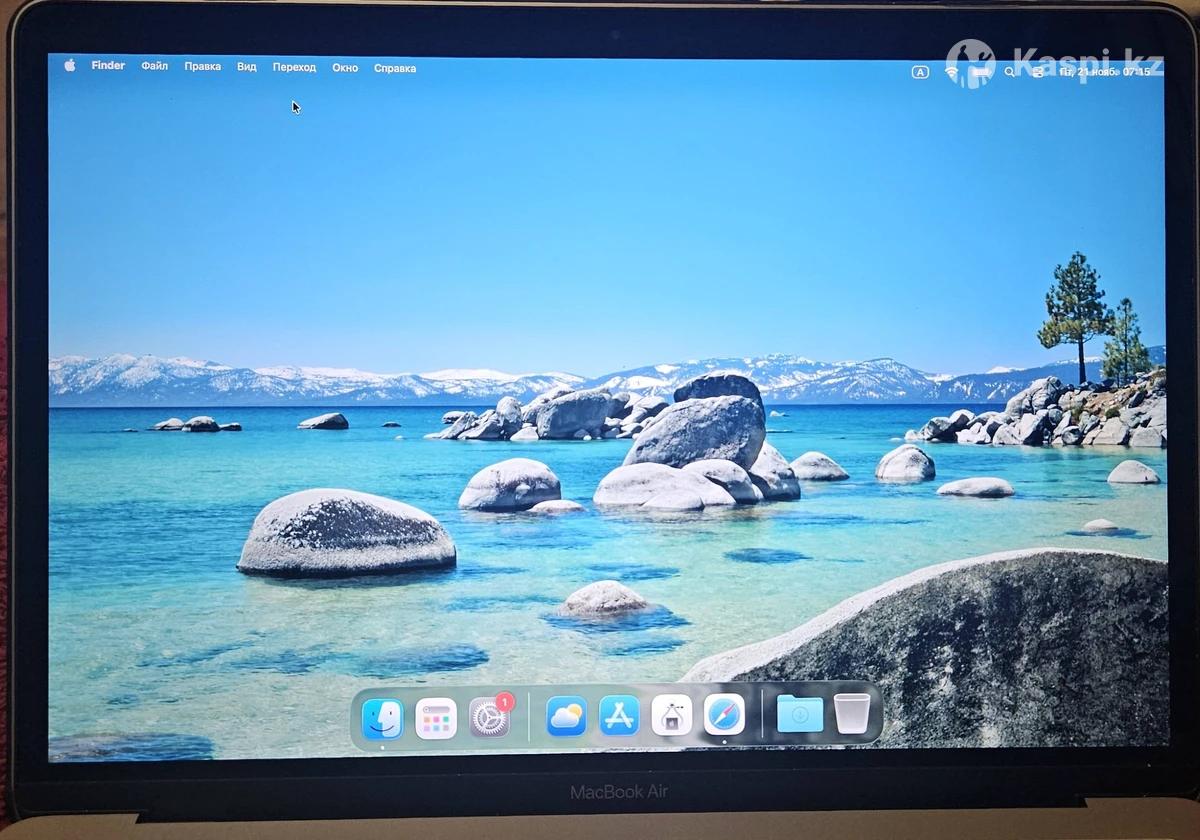Show battery status in menu bar
The image size is (1200, 840).
click(x=981, y=72)
